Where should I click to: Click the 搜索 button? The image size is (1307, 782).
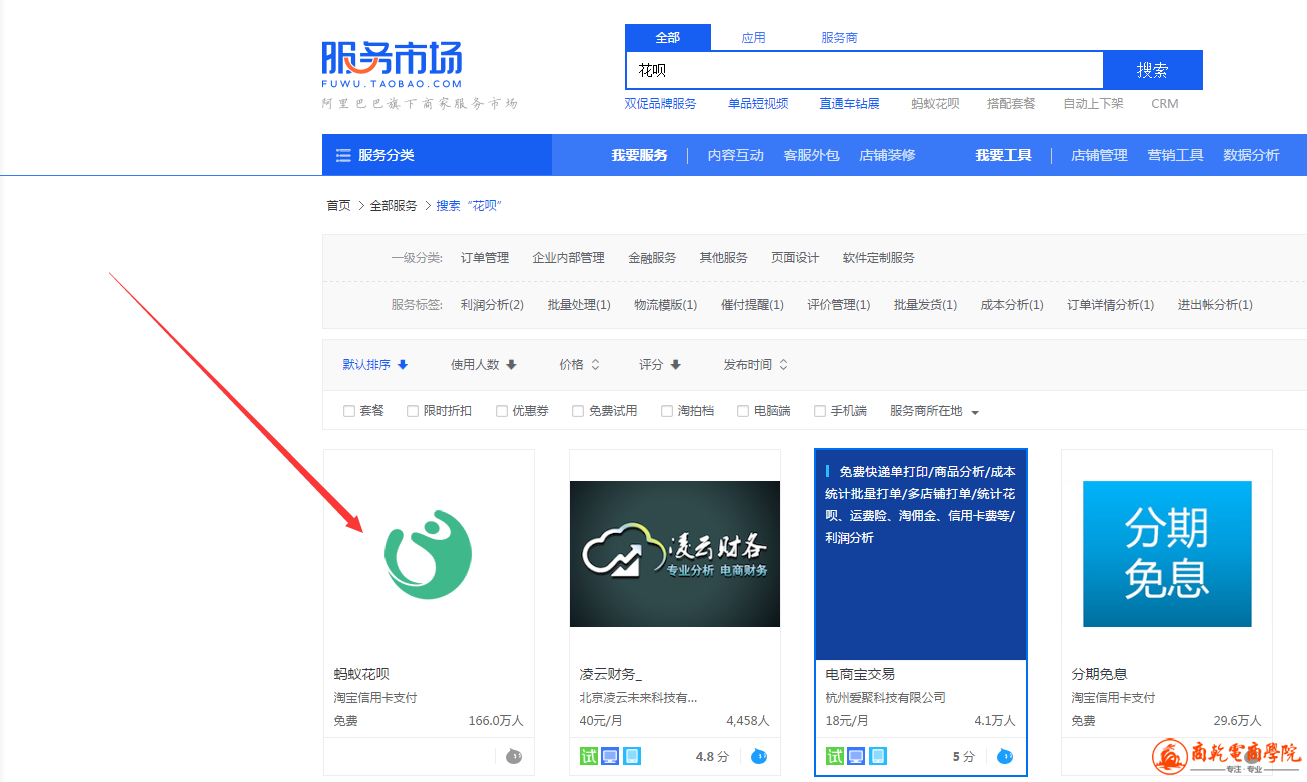pos(1153,70)
